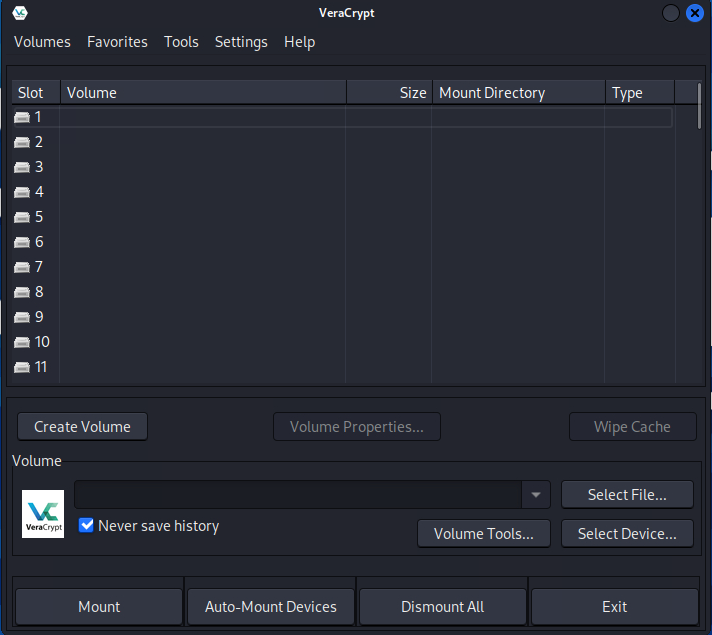Click the Mount Directory column header
This screenshot has height=635, width=712.
[x=519, y=93]
